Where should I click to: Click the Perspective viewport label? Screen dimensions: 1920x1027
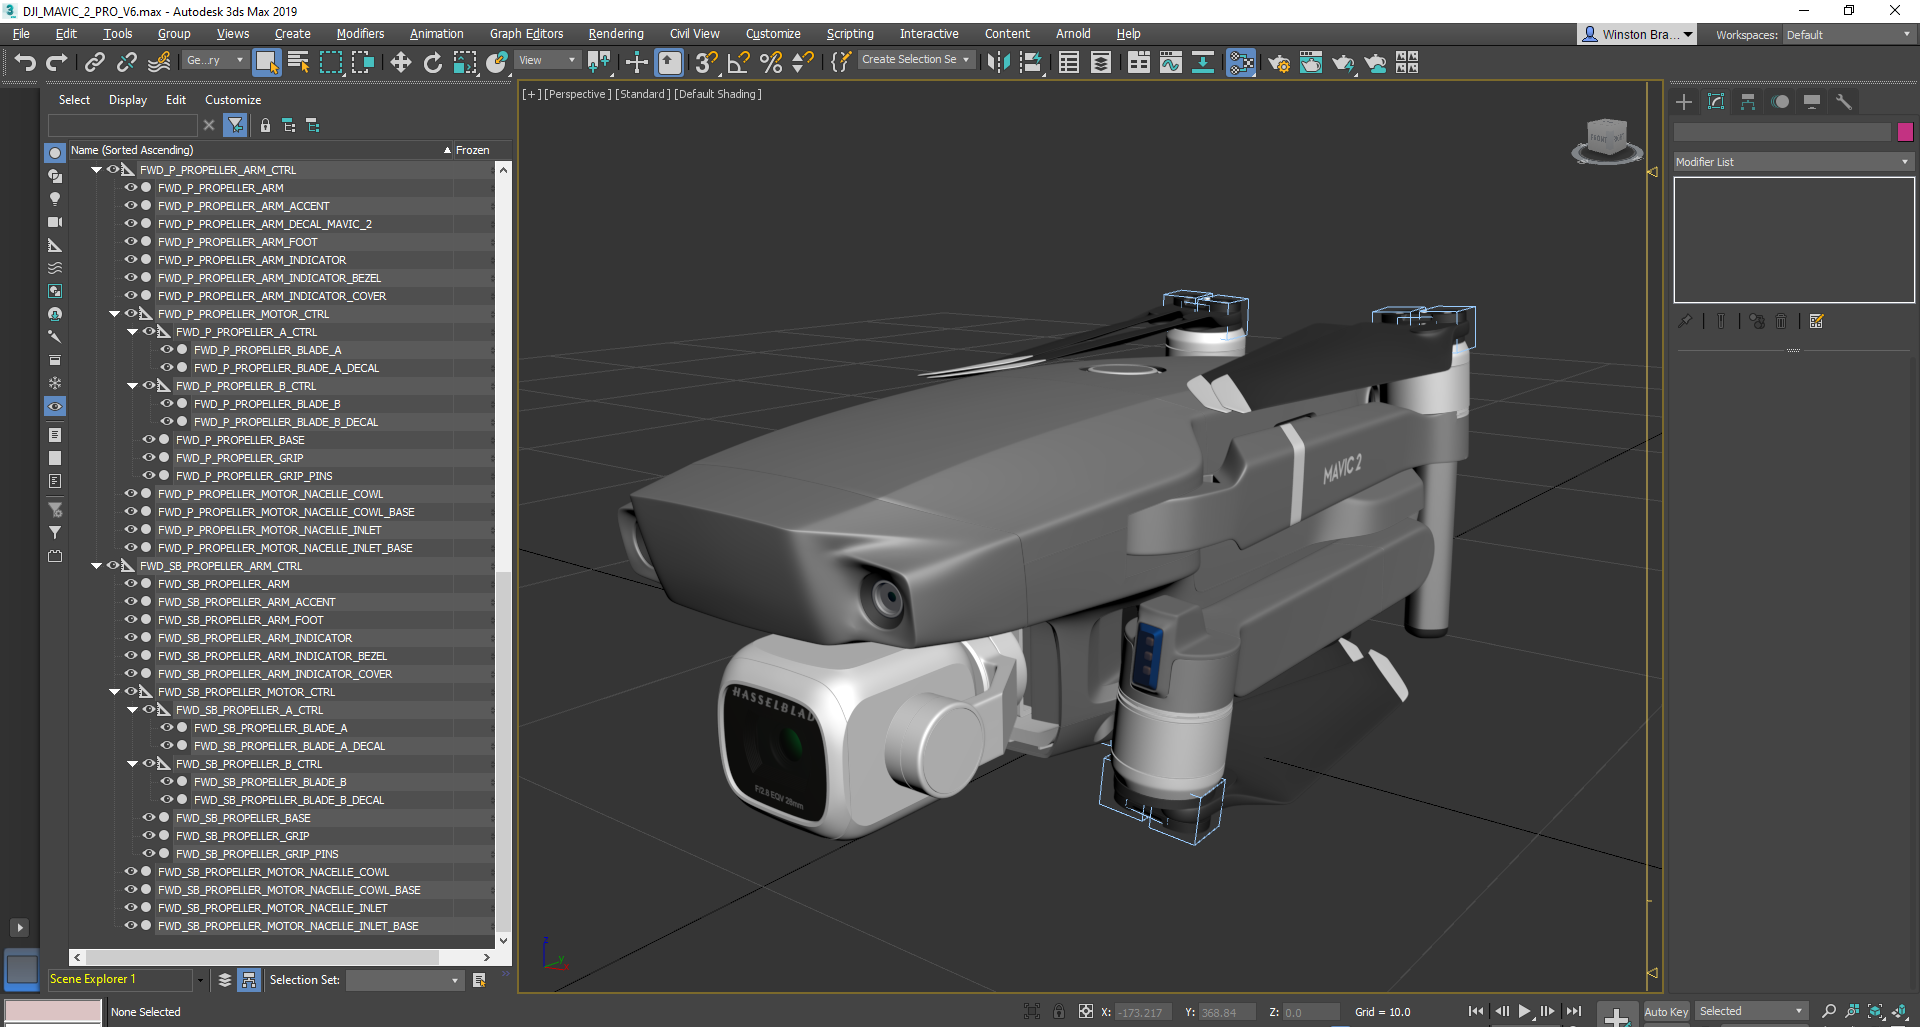tap(577, 94)
